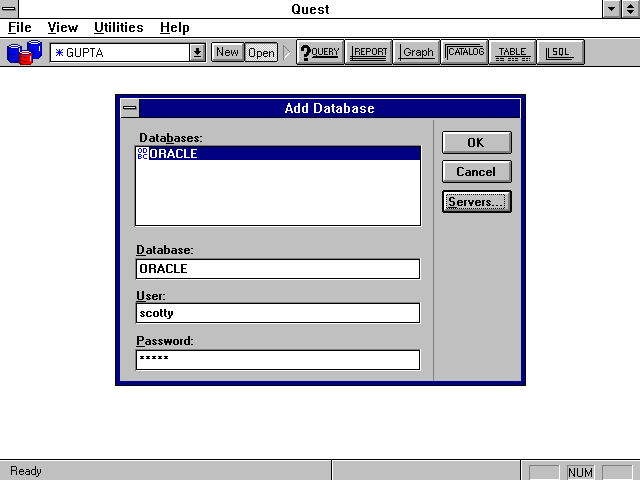The width and height of the screenshot is (640, 480).
Task: Click into the User field containing scotty
Action: coord(277,313)
